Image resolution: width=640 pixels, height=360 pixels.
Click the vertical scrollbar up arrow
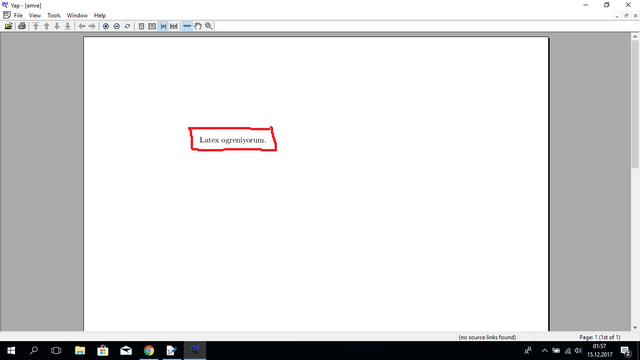(x=635, y=37)
